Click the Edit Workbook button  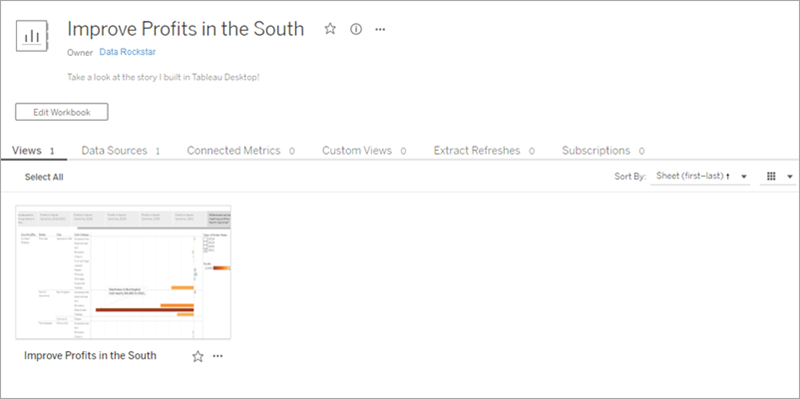[x=62, y=112]
